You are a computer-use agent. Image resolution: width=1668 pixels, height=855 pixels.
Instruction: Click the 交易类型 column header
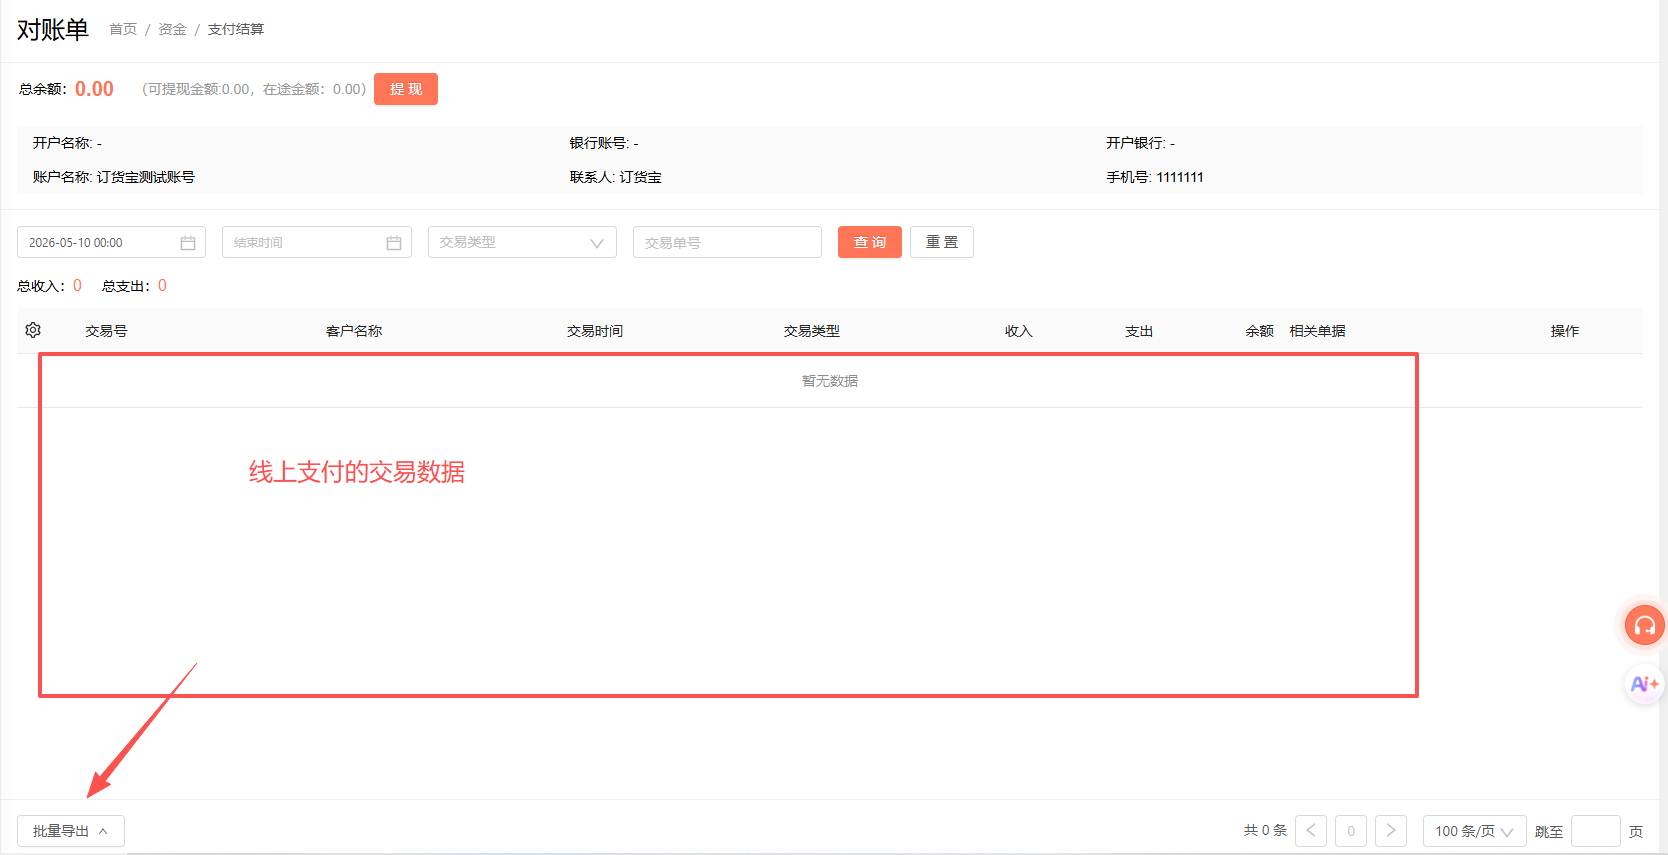coord(812,331)
